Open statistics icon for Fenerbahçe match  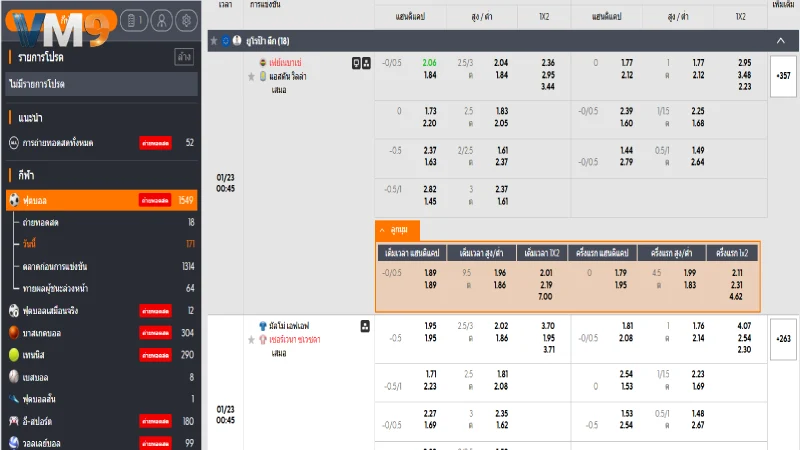(x=356, y=63)
